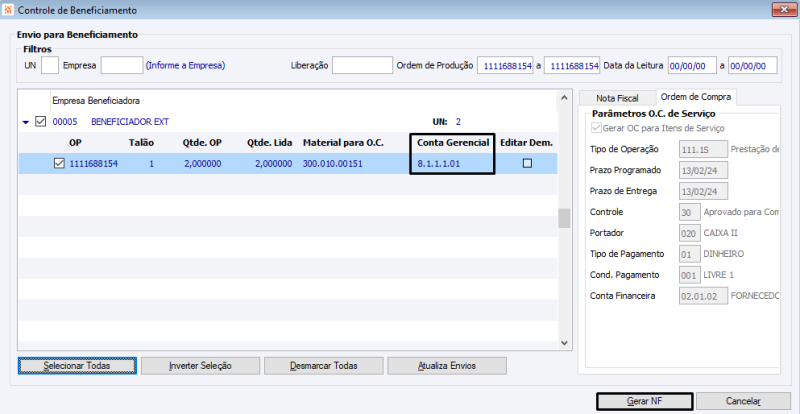Click the first Ordem de Produção field
Viewport: 800px width, 414px height.
(505, 66)
